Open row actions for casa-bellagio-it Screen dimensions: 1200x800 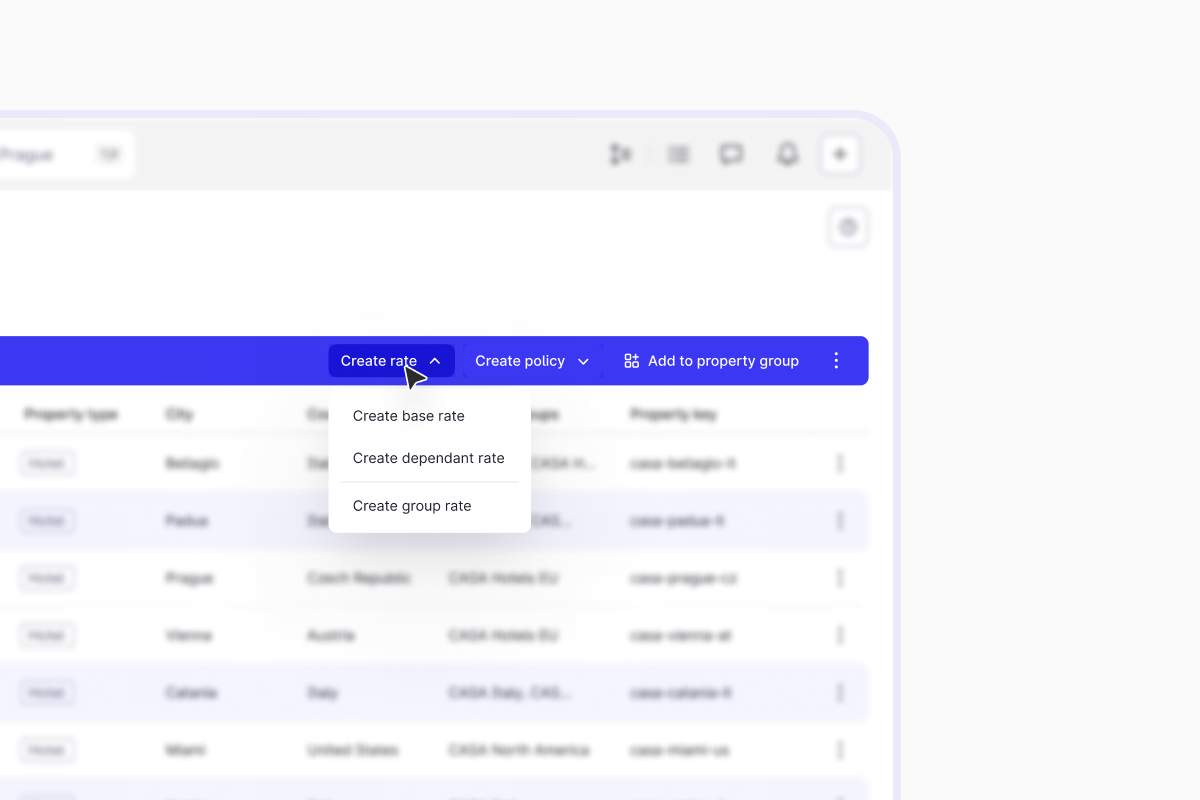pos(840,463)
